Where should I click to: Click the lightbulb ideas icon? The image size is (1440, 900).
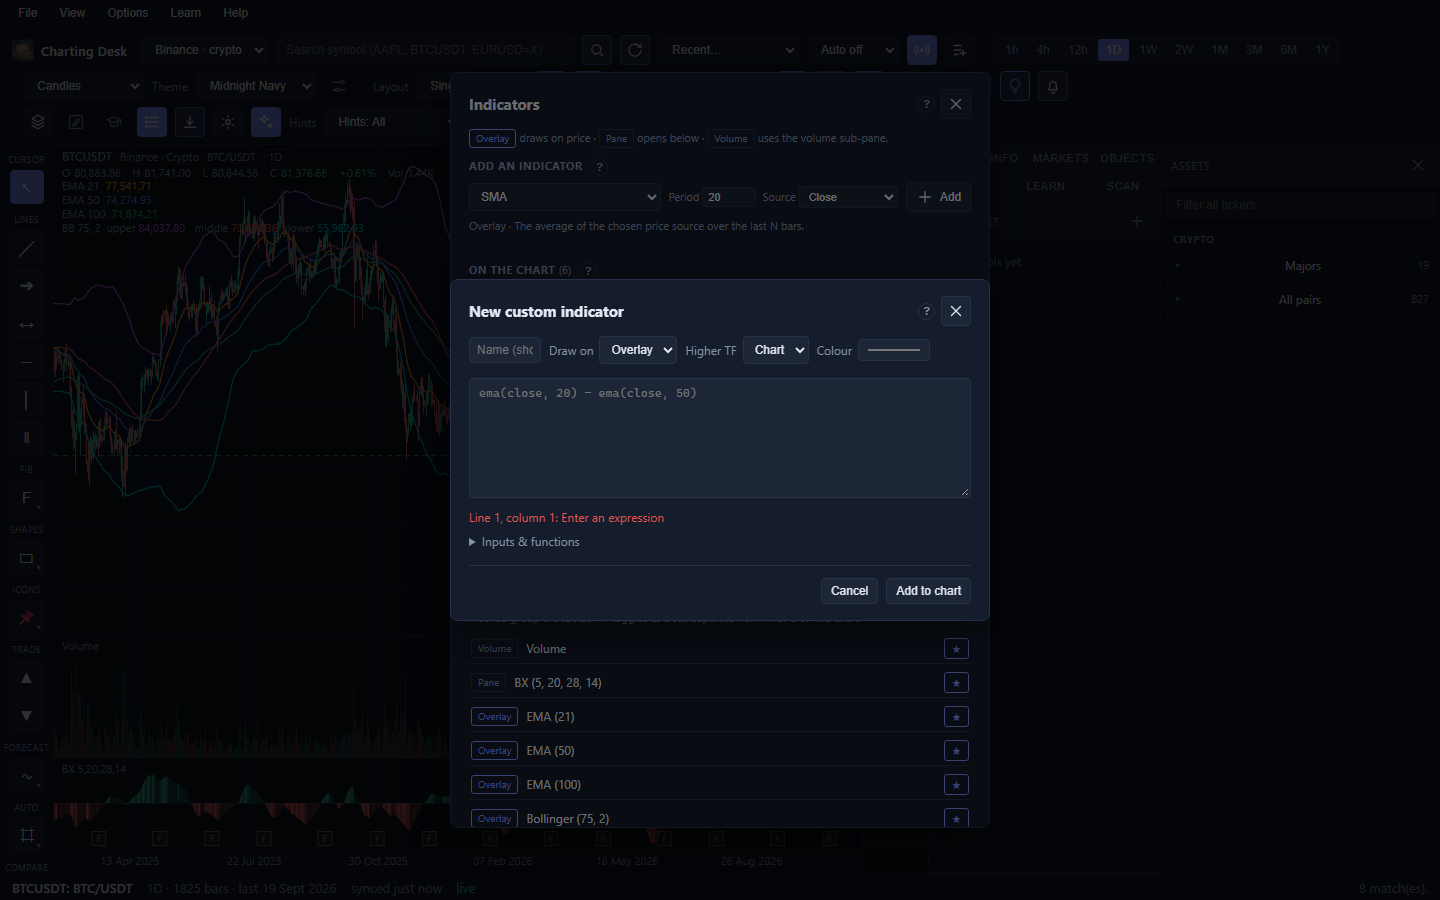pyautogui.click(x=1015, y=86)
